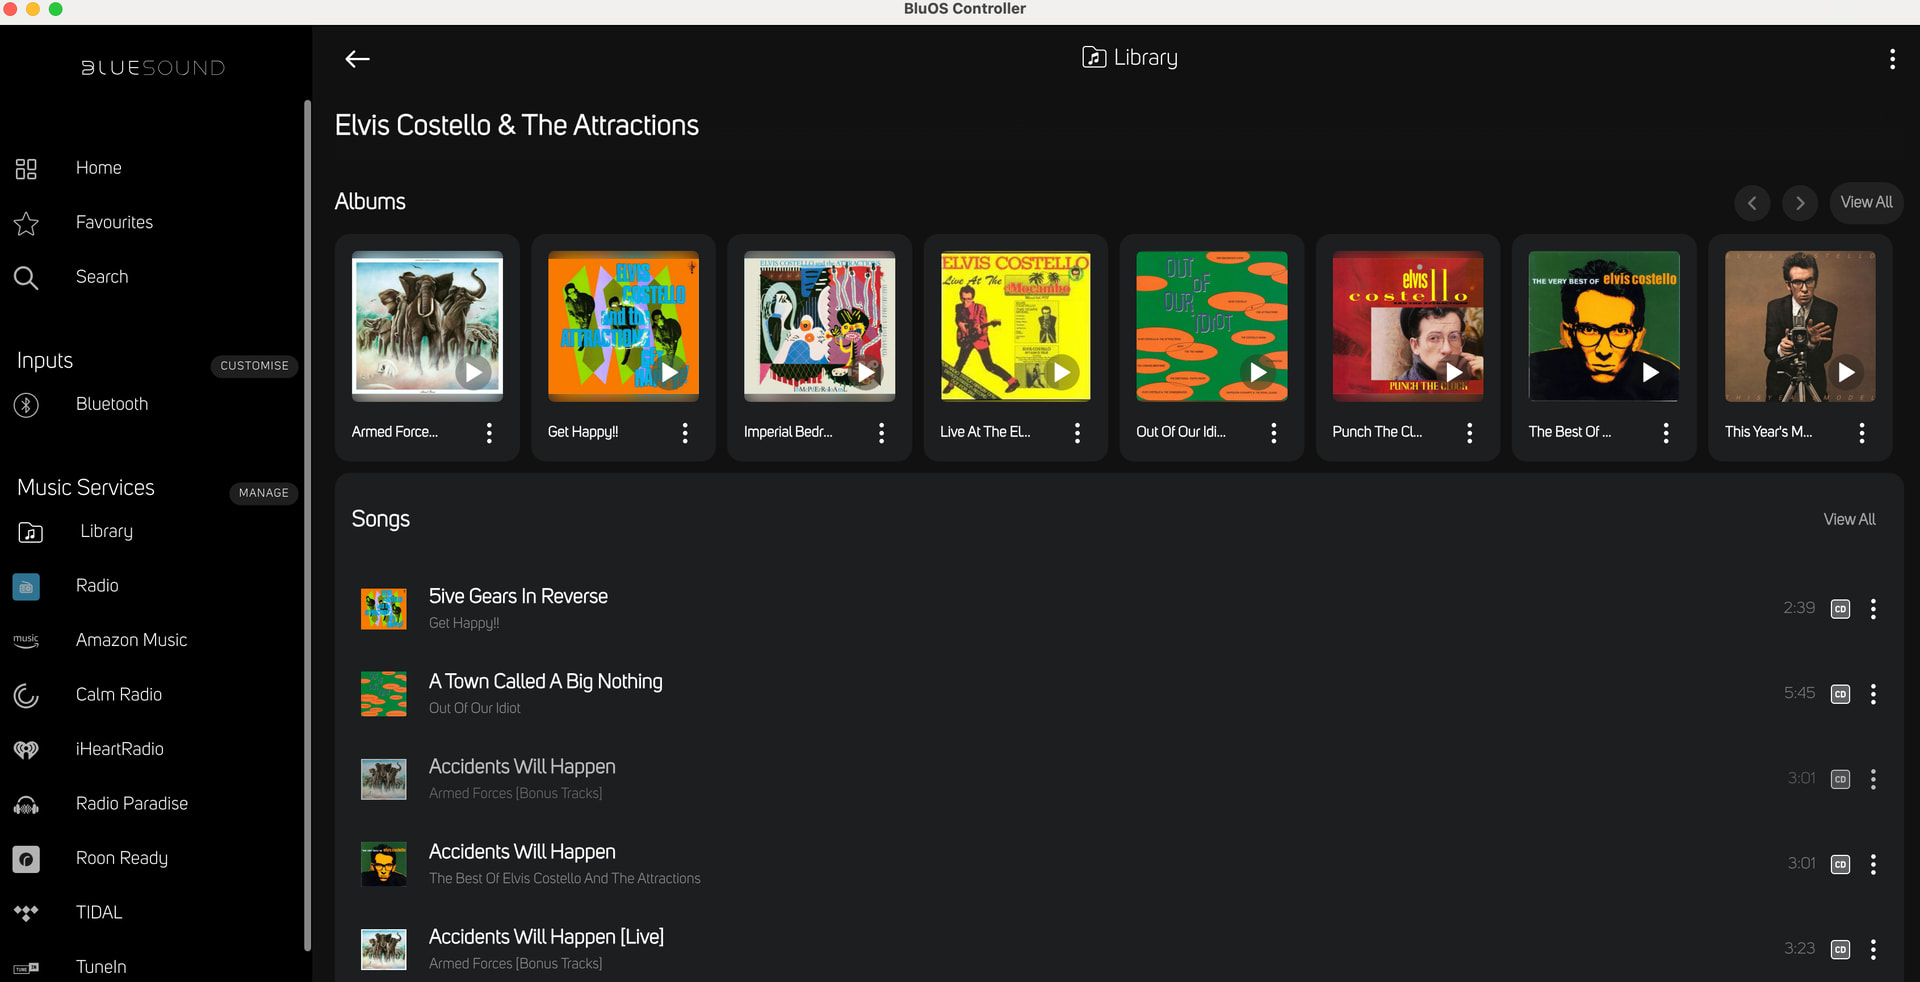Click A Town Called A Big Nothing thumbnail

384,694
